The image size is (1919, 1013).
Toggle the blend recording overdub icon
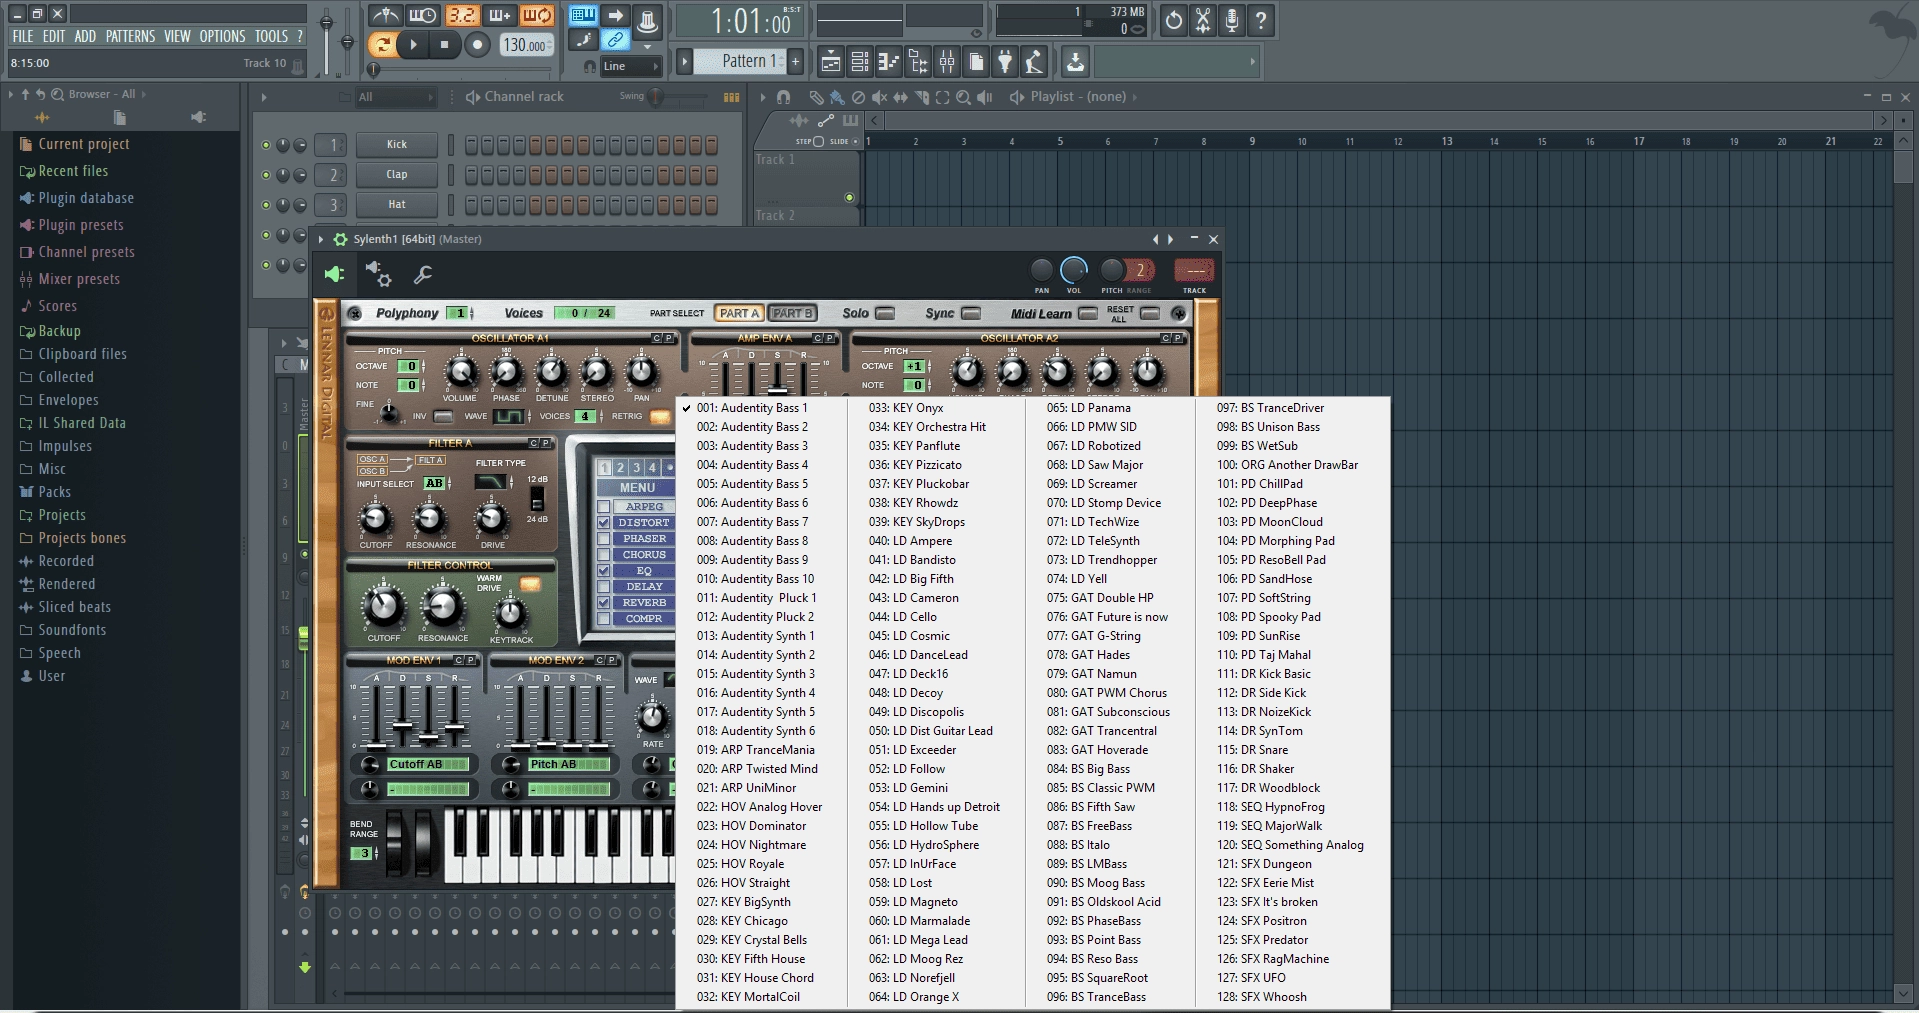(x=499, y=15)
